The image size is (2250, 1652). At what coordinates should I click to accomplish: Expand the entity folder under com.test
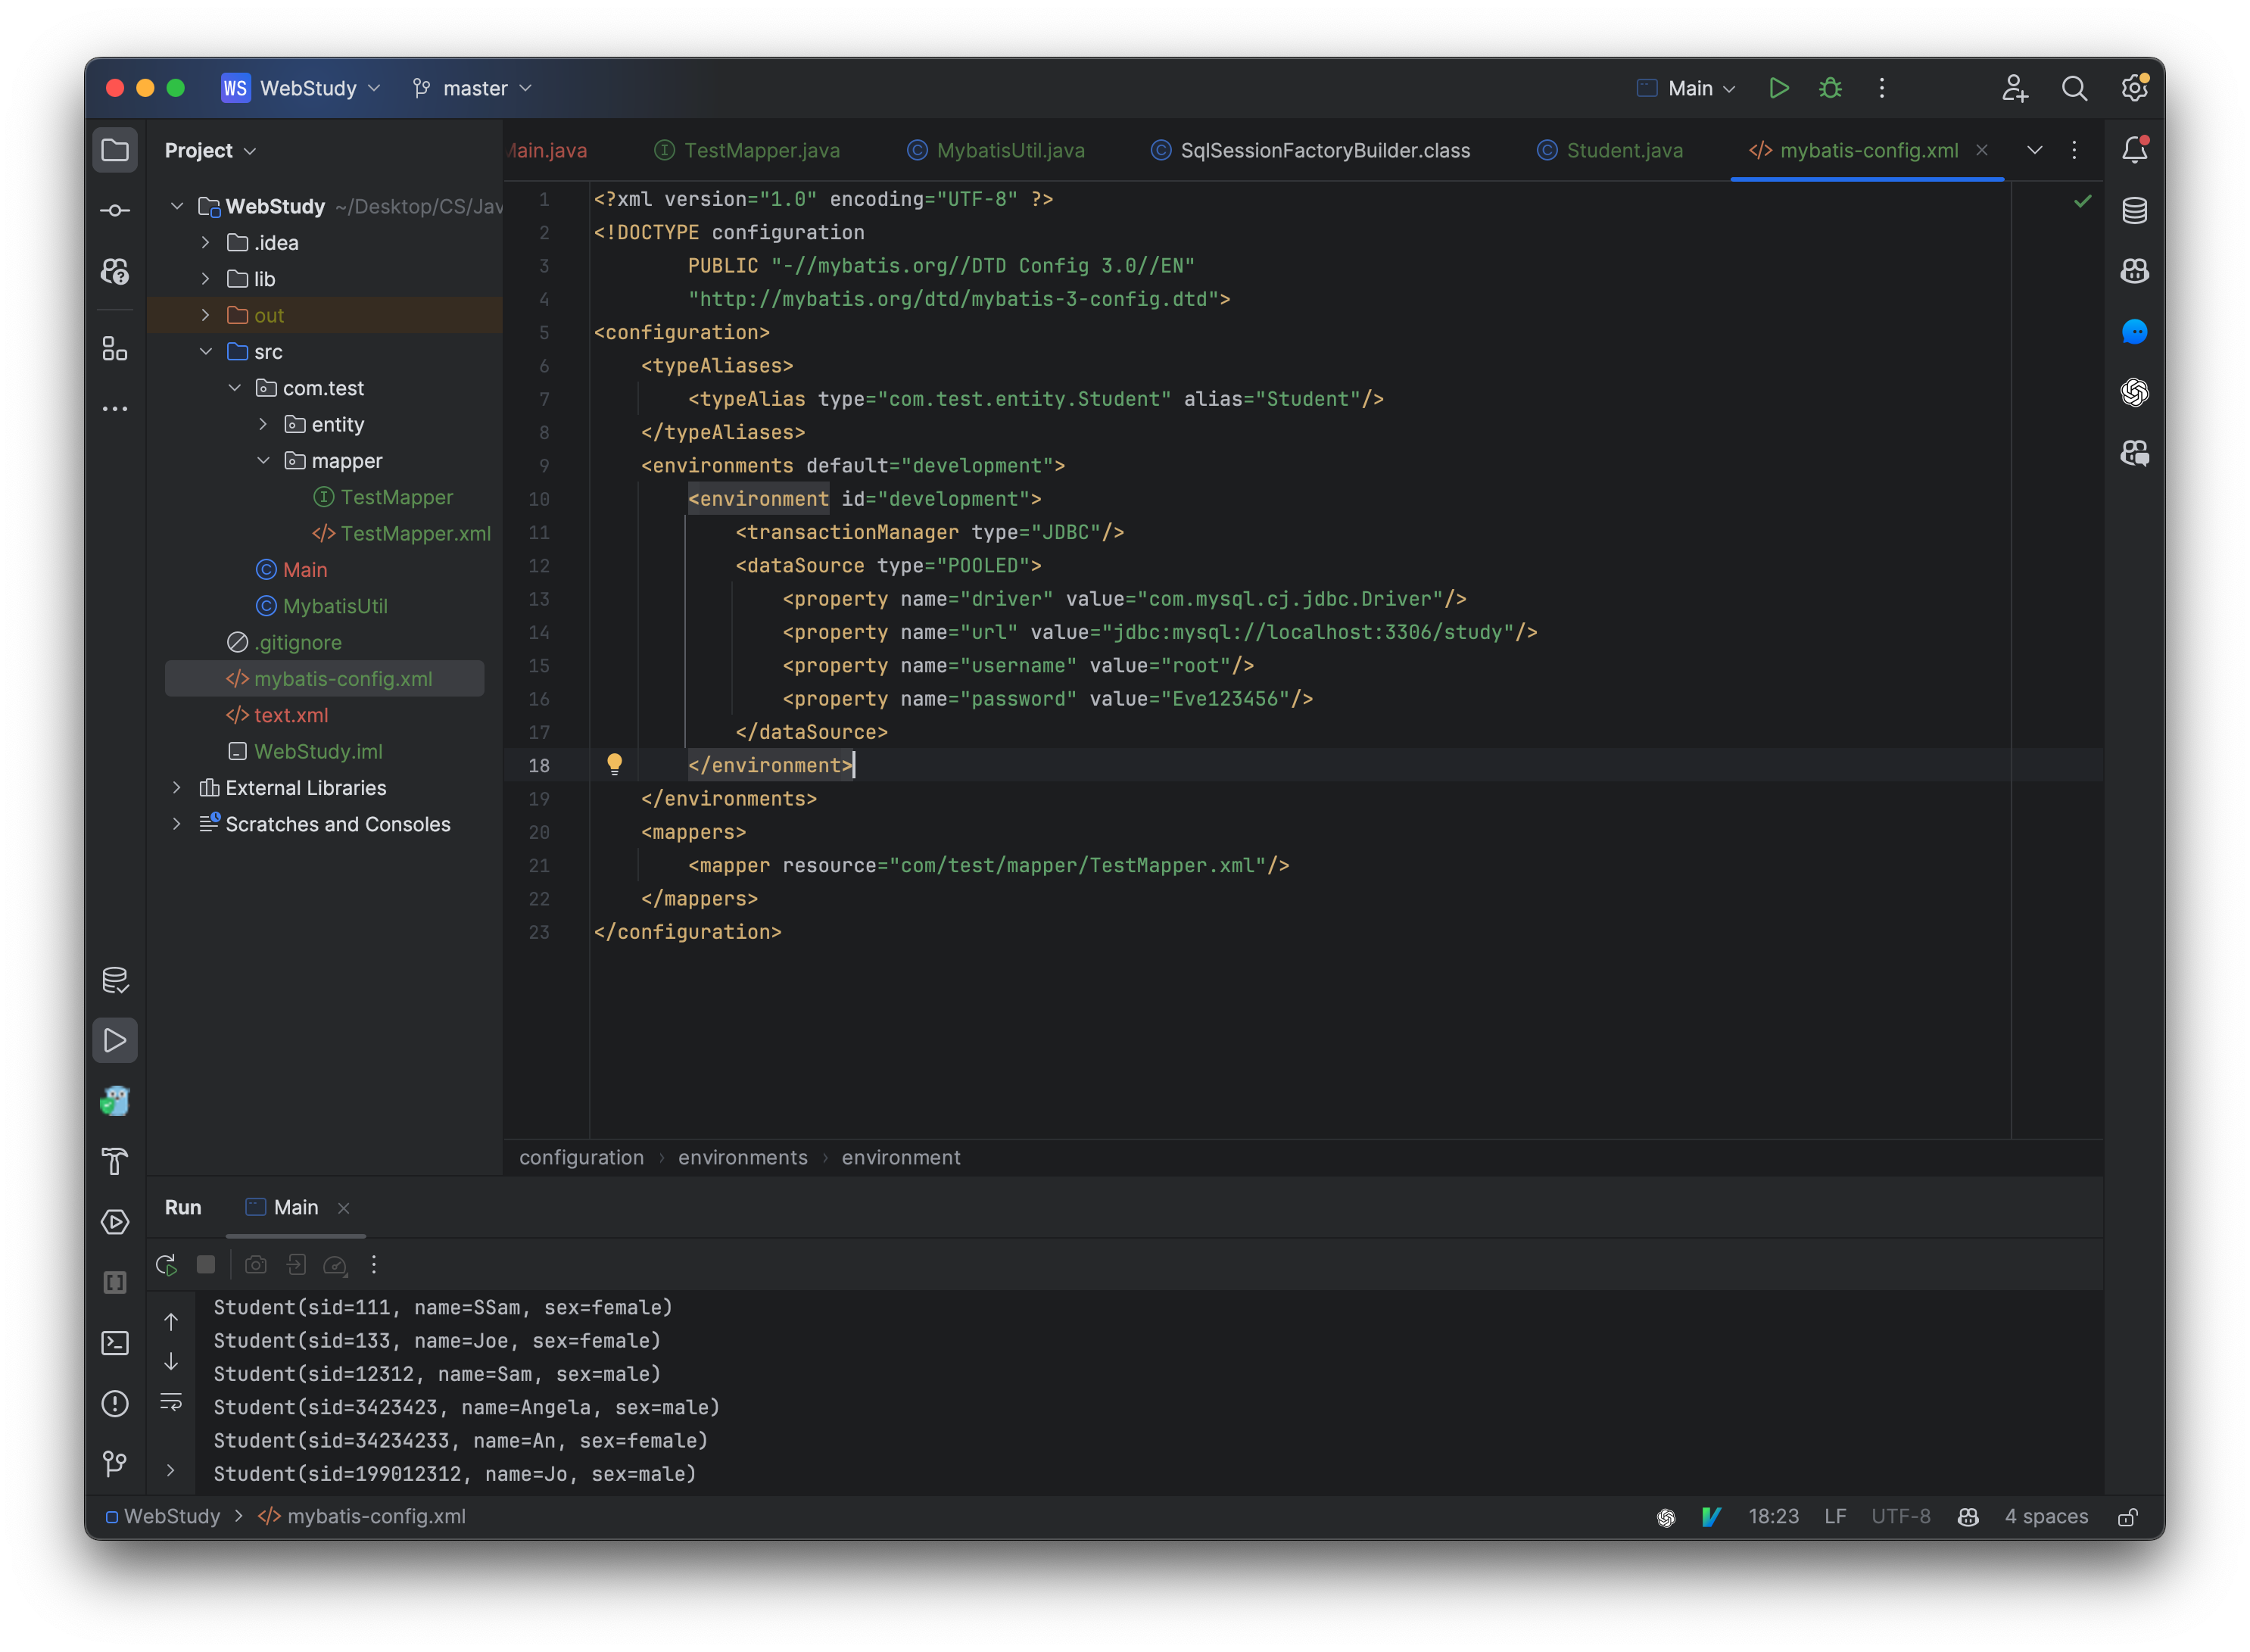coord(267,424)
